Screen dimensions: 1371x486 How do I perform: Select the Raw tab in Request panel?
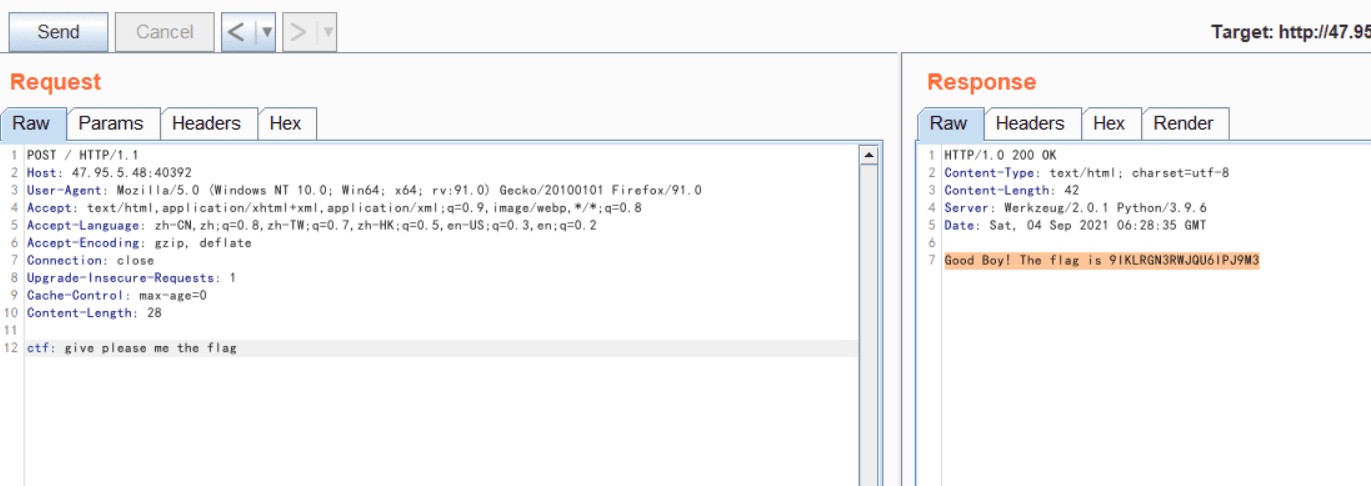(x=31, y=124)
